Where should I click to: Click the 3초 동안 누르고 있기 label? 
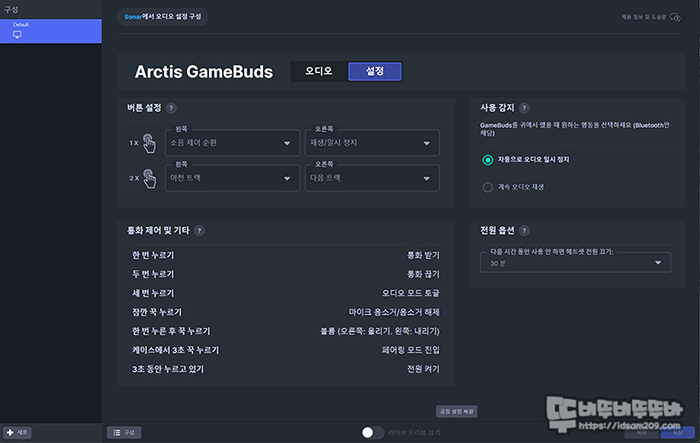(x=168, y=369)
